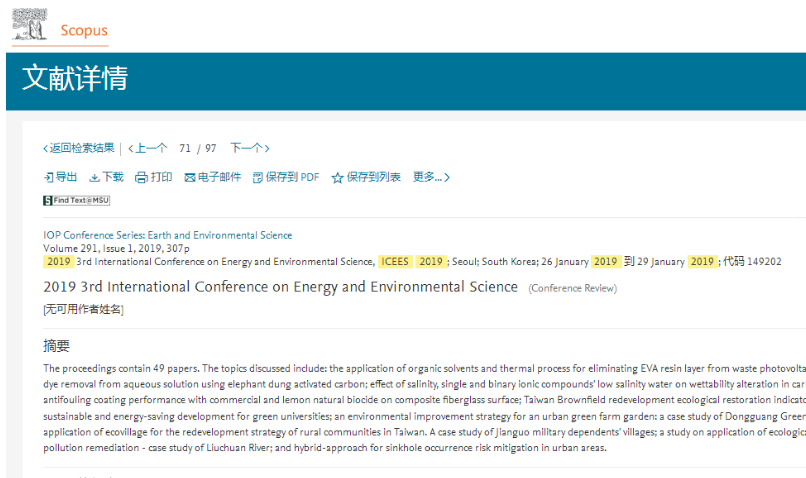Image resolution: width=806 pixels, height=478 pixels.
Task: Click the 电子邮件 email text label
Action: [219, 177]
